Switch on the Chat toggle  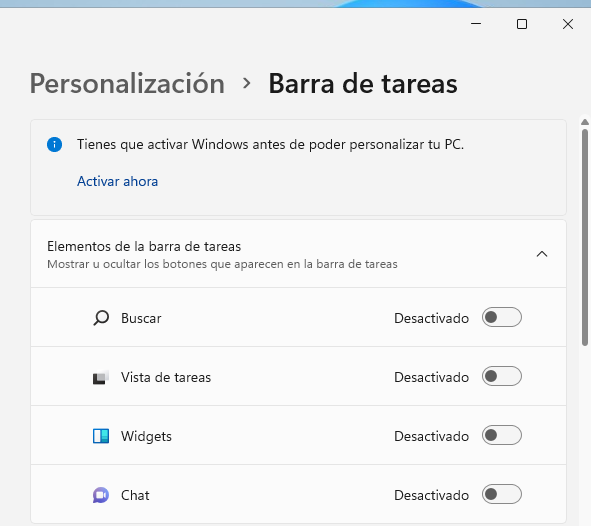tap(502, 494)
